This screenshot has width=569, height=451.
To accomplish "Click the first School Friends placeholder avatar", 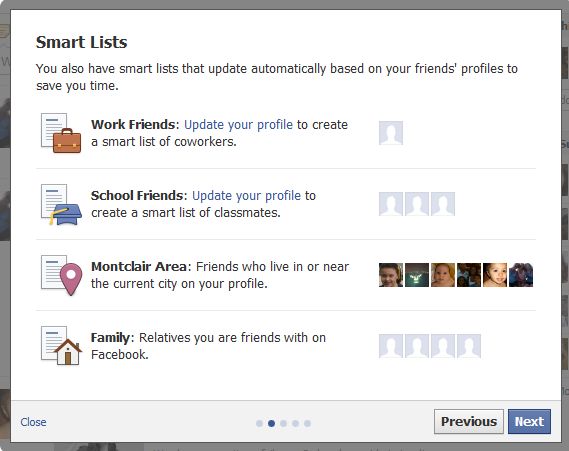I will [391, 204].
